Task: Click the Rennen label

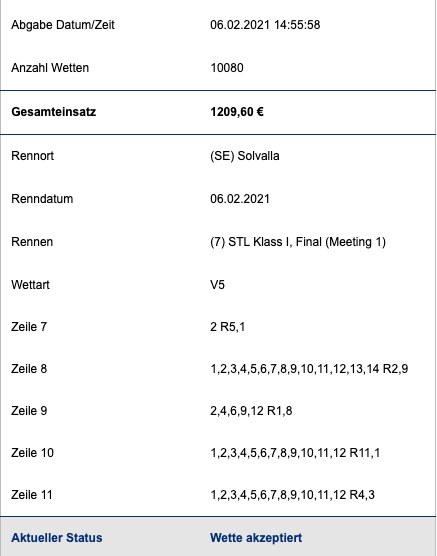Action: click(32, 242)
